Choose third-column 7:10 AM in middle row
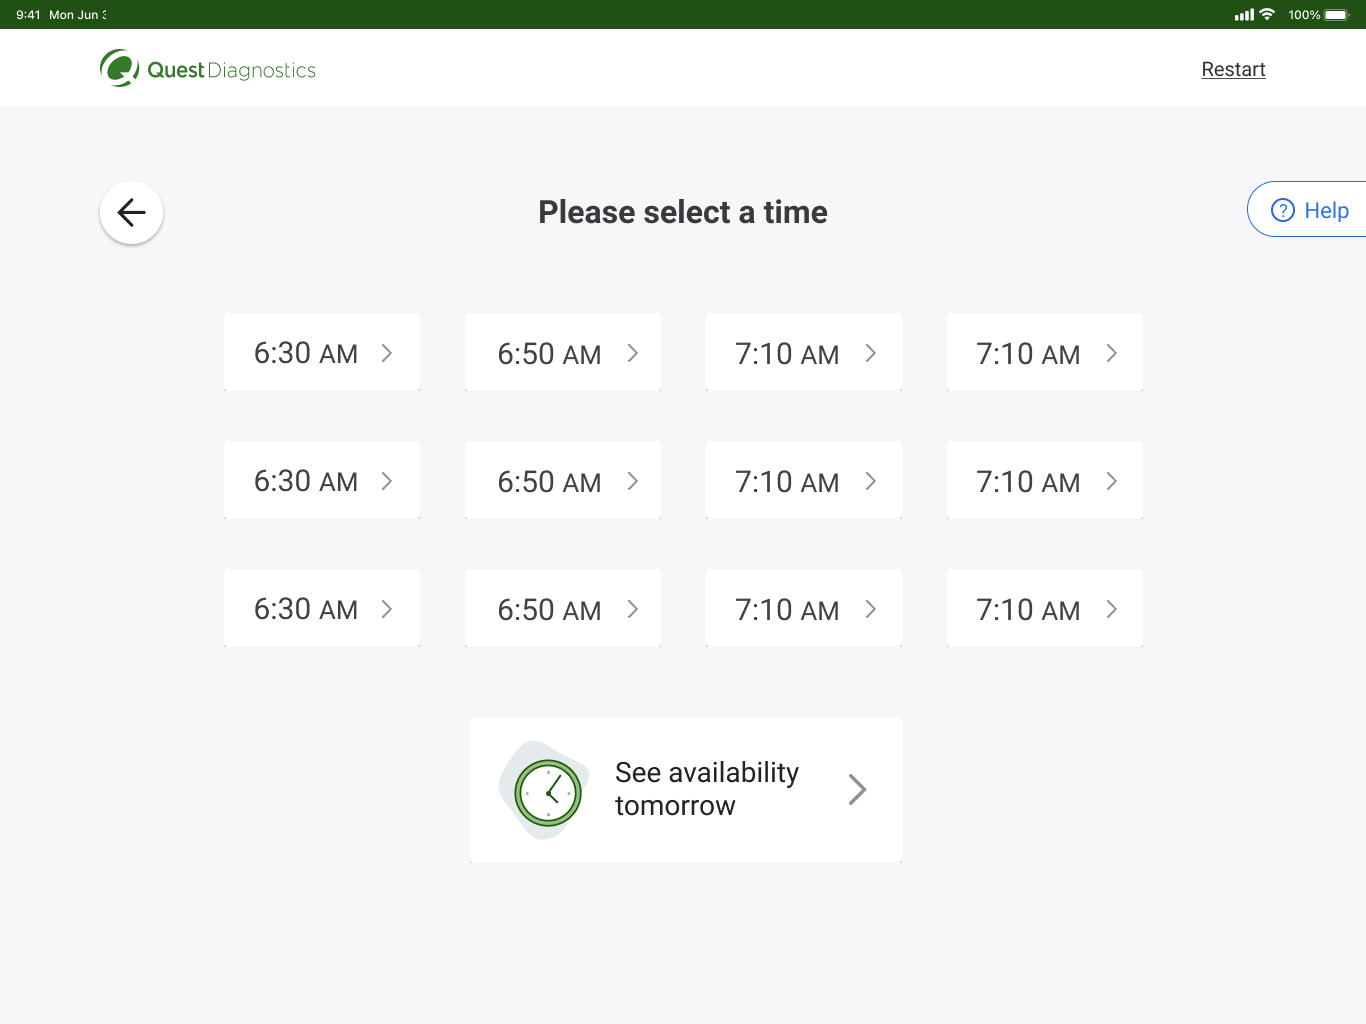 click(804, 480)
